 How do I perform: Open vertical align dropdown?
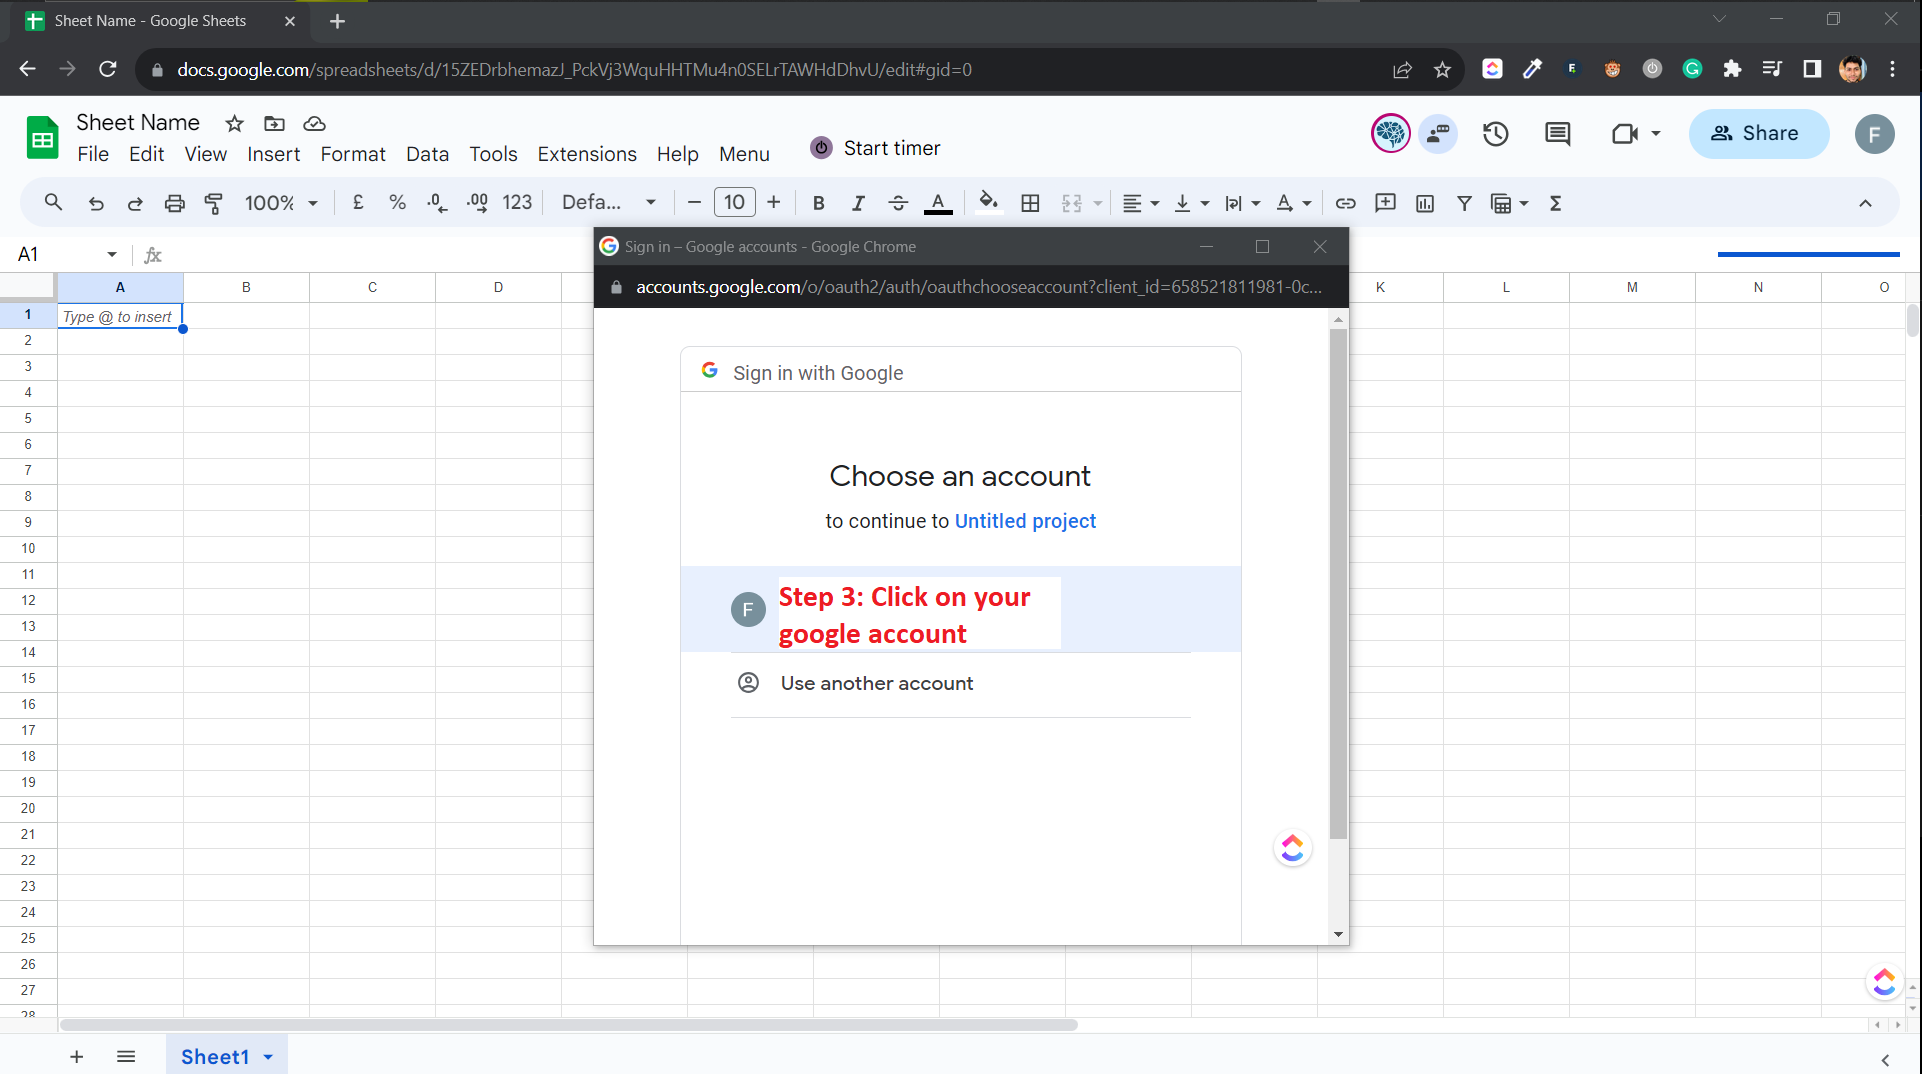tap(1191, 203)
